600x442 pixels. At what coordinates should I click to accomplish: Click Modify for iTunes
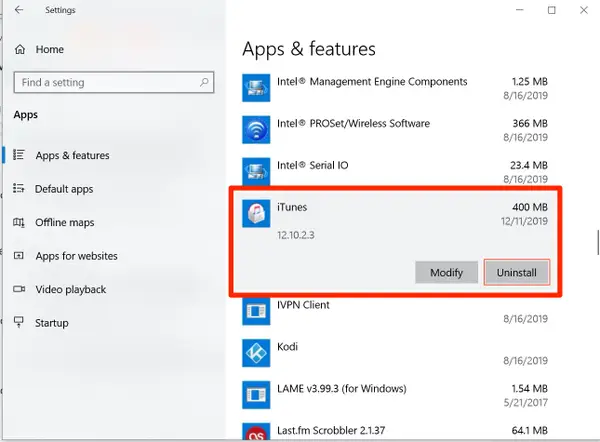point(447,272)
